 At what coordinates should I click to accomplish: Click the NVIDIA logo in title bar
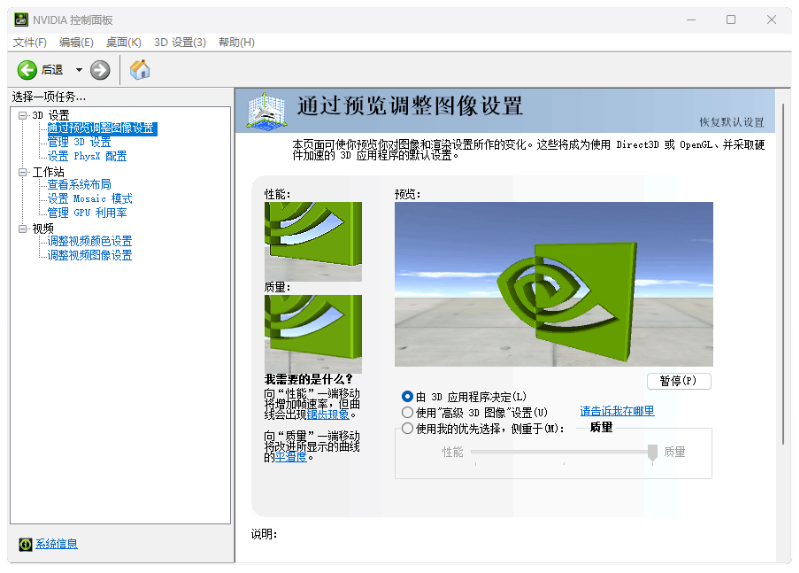[20, 19]
